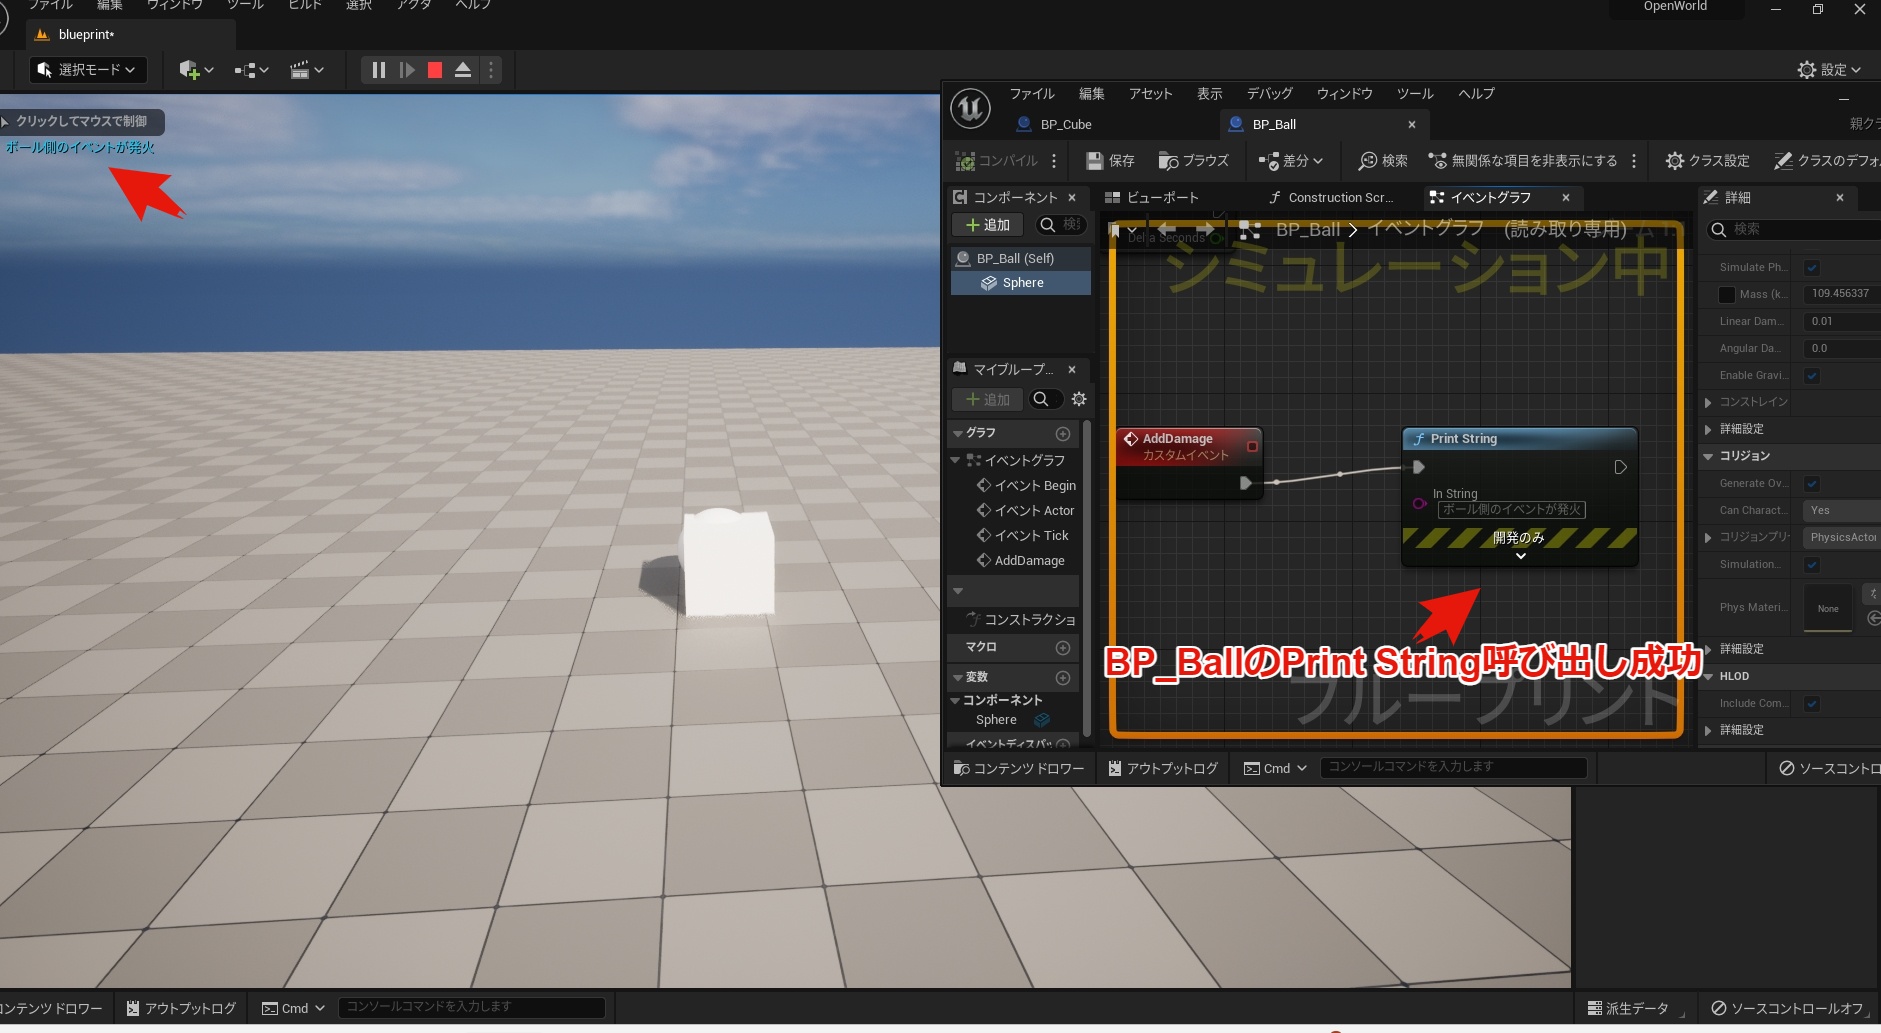Select the Sphere component in component tree

(x=1021, y=283)
